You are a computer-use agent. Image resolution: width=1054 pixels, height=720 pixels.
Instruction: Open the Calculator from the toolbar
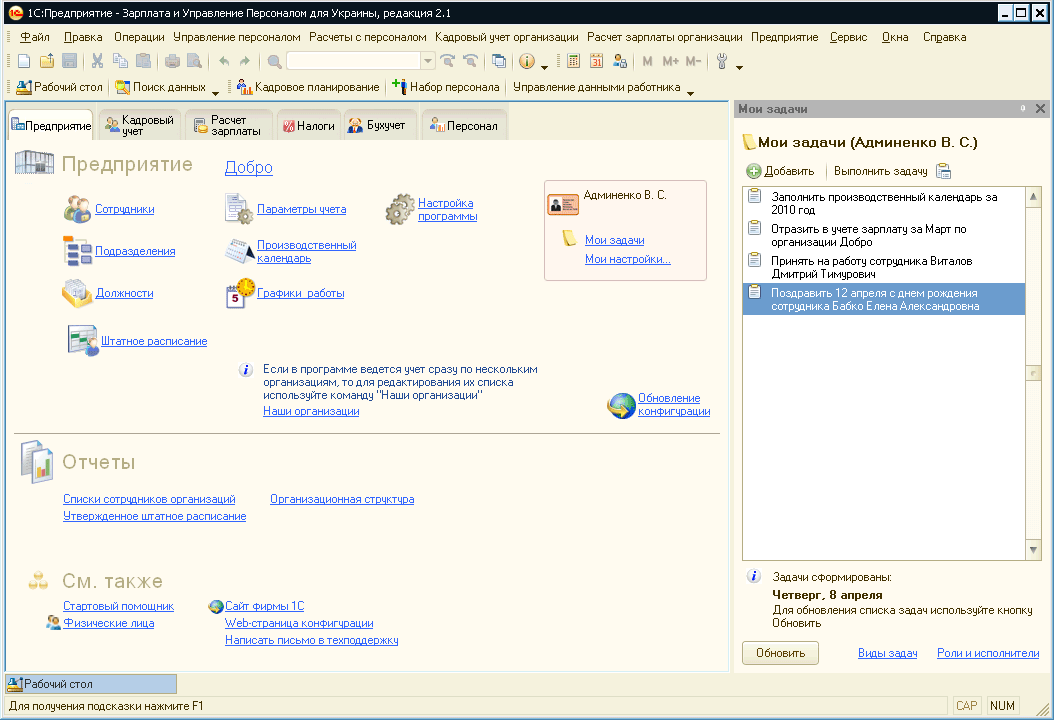(x=573, y=62)
